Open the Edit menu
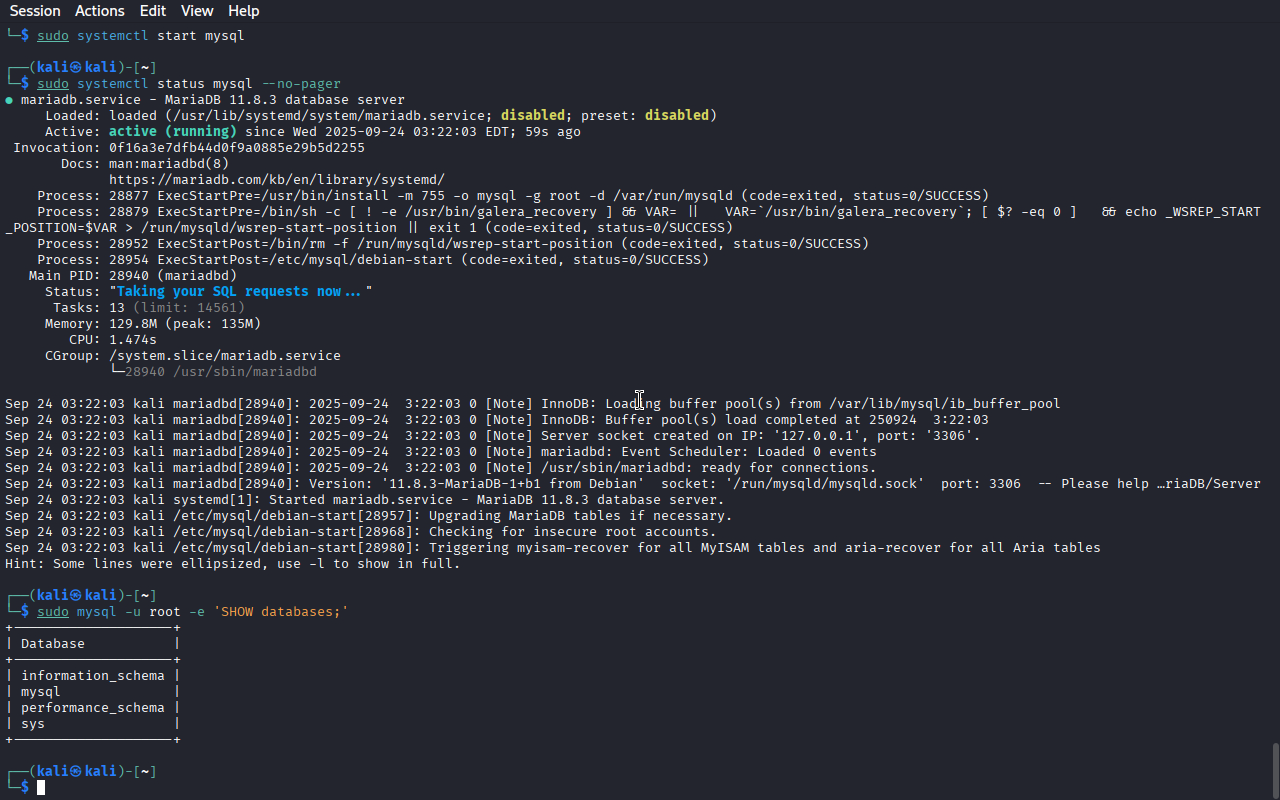This screenshot has height=800, width=1280. pos(153,11)
